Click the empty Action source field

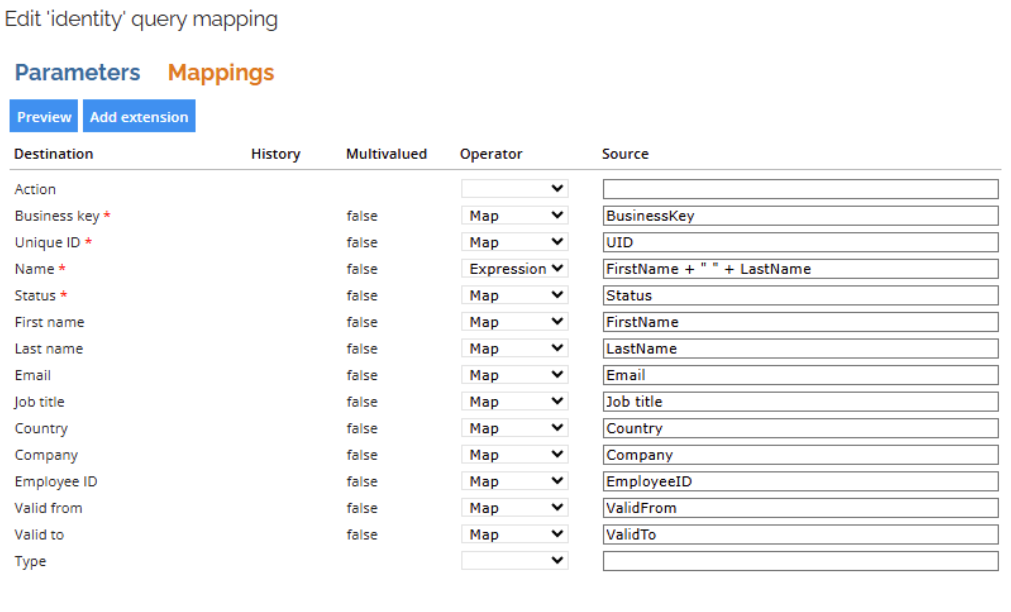(801, 189)
